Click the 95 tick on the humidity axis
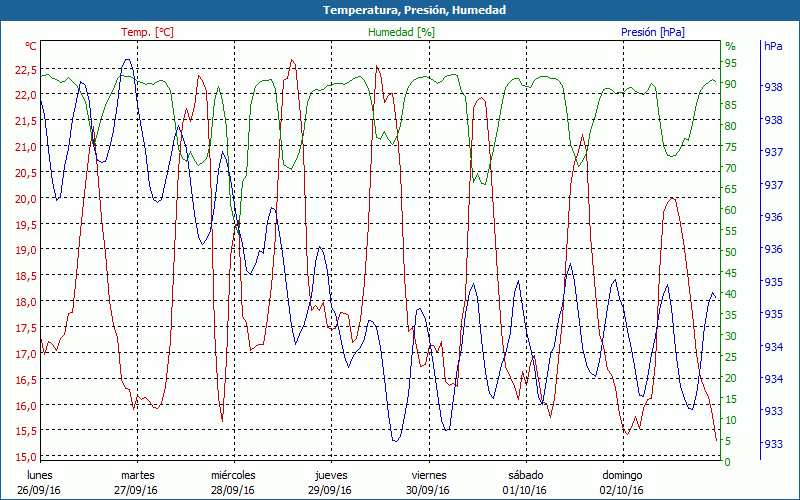 (x=731, y=63)
